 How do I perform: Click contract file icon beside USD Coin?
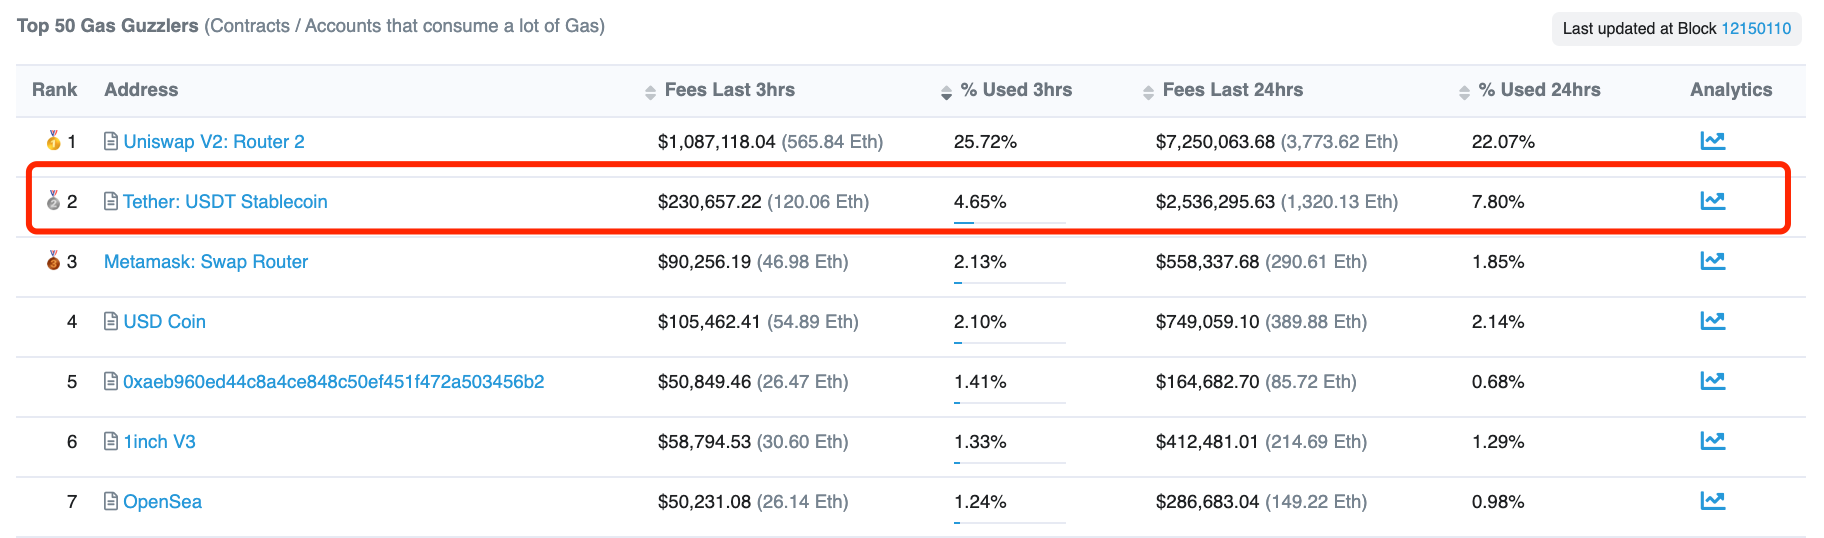[111, 321]
